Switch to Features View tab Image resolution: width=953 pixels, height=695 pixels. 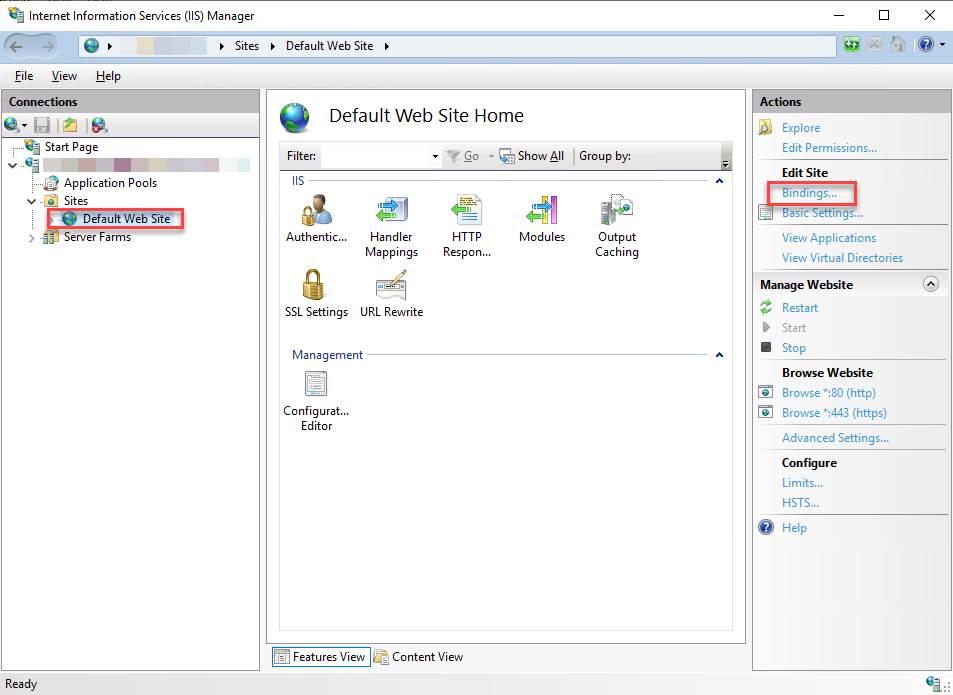coord(321,657)
